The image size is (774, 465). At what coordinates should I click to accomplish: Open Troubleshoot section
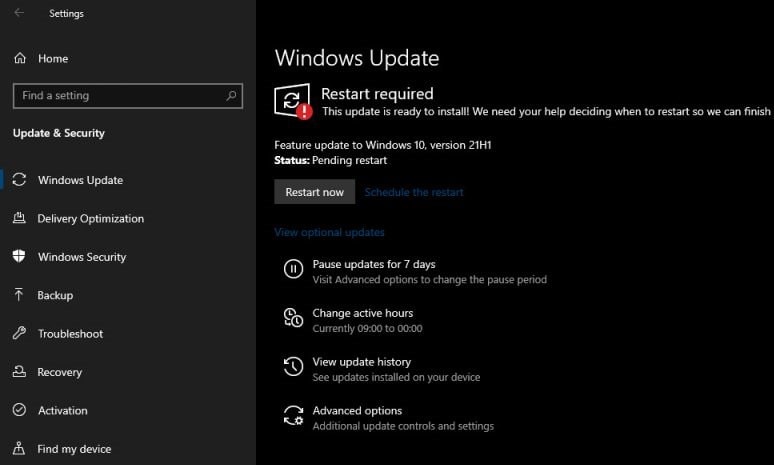(x=71, y=334)
